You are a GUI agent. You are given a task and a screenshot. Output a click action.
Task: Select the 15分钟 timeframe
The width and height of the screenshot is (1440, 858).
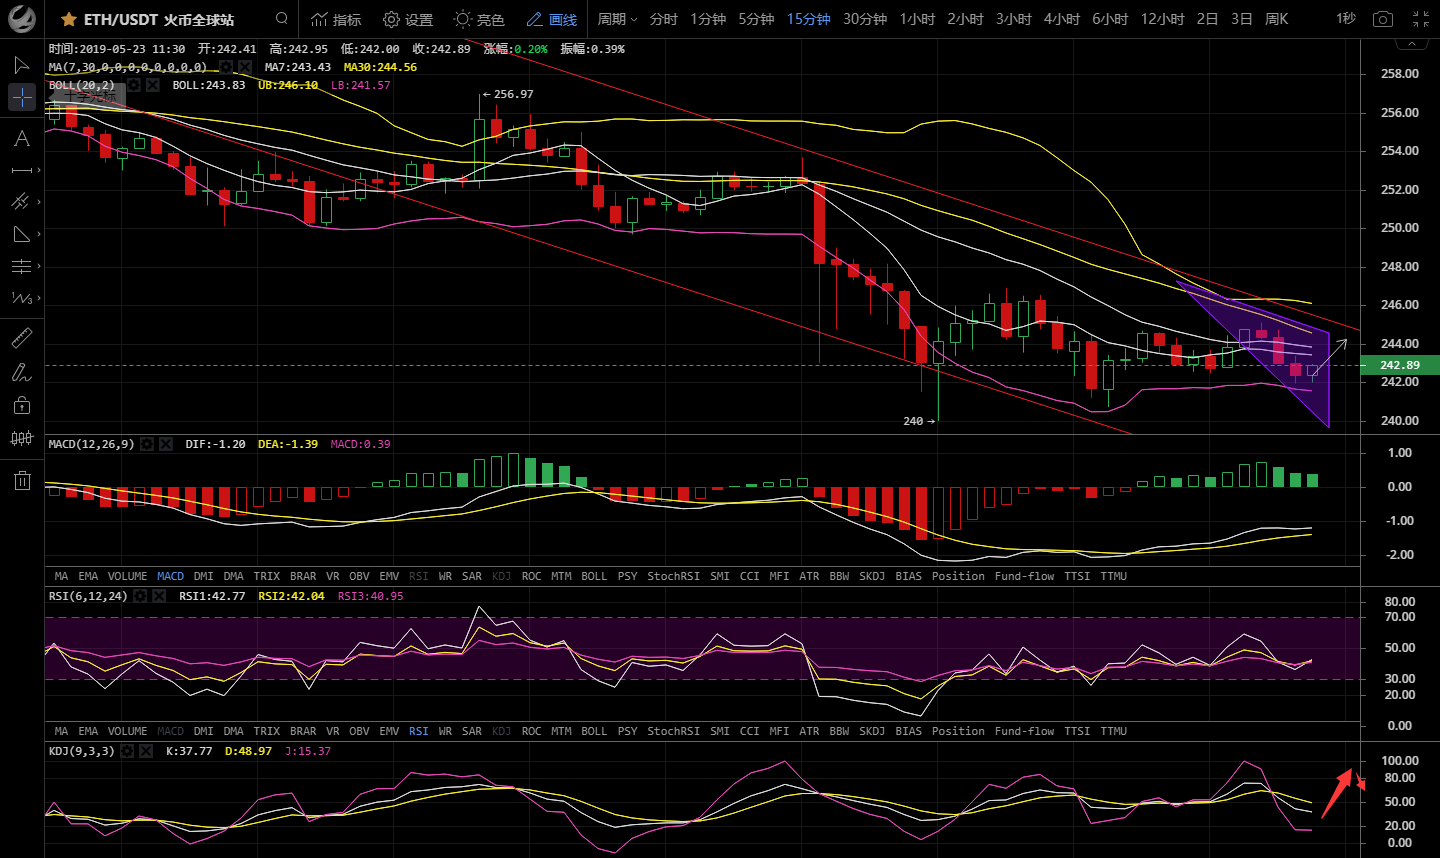pos(808,20)
